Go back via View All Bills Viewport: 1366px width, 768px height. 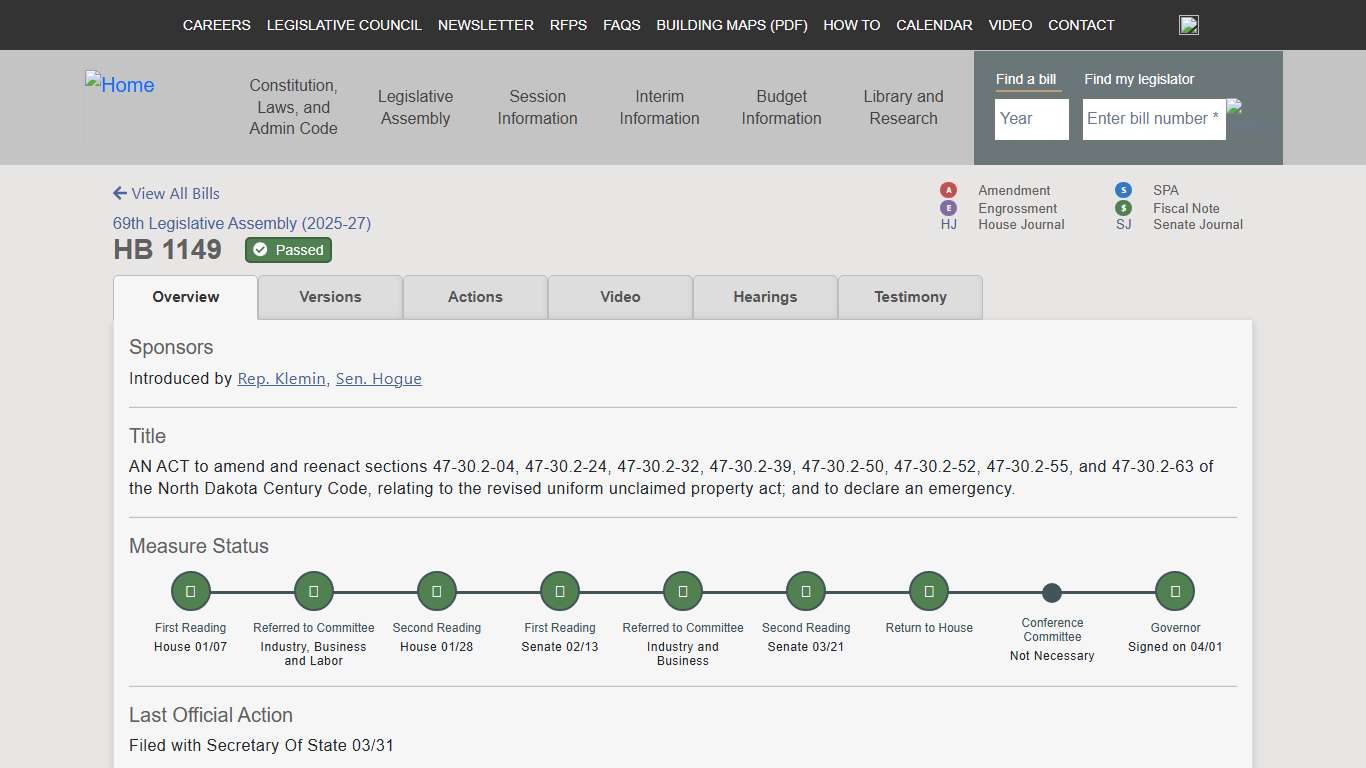pyautogui.click(x=166, y=194)
